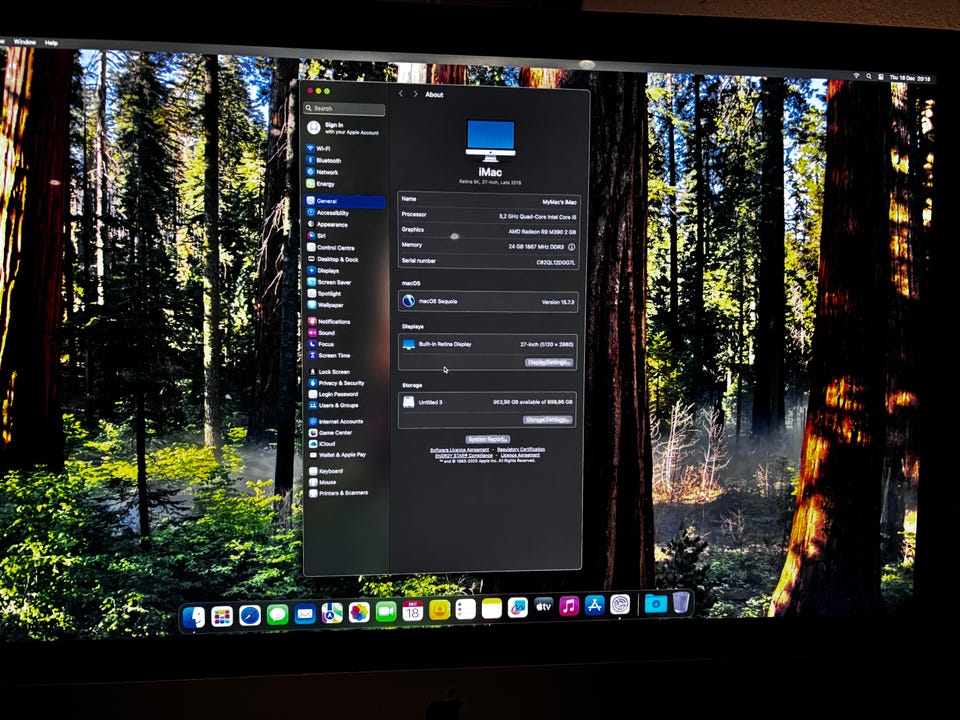
Task: Click the macOS Sequoia version row
Action: coord(488,301)
